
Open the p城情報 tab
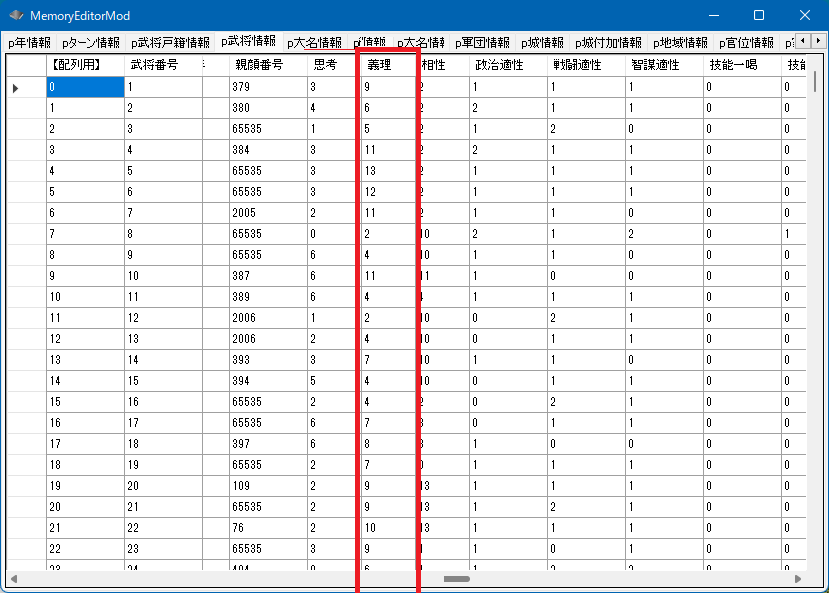pos(542,43)
